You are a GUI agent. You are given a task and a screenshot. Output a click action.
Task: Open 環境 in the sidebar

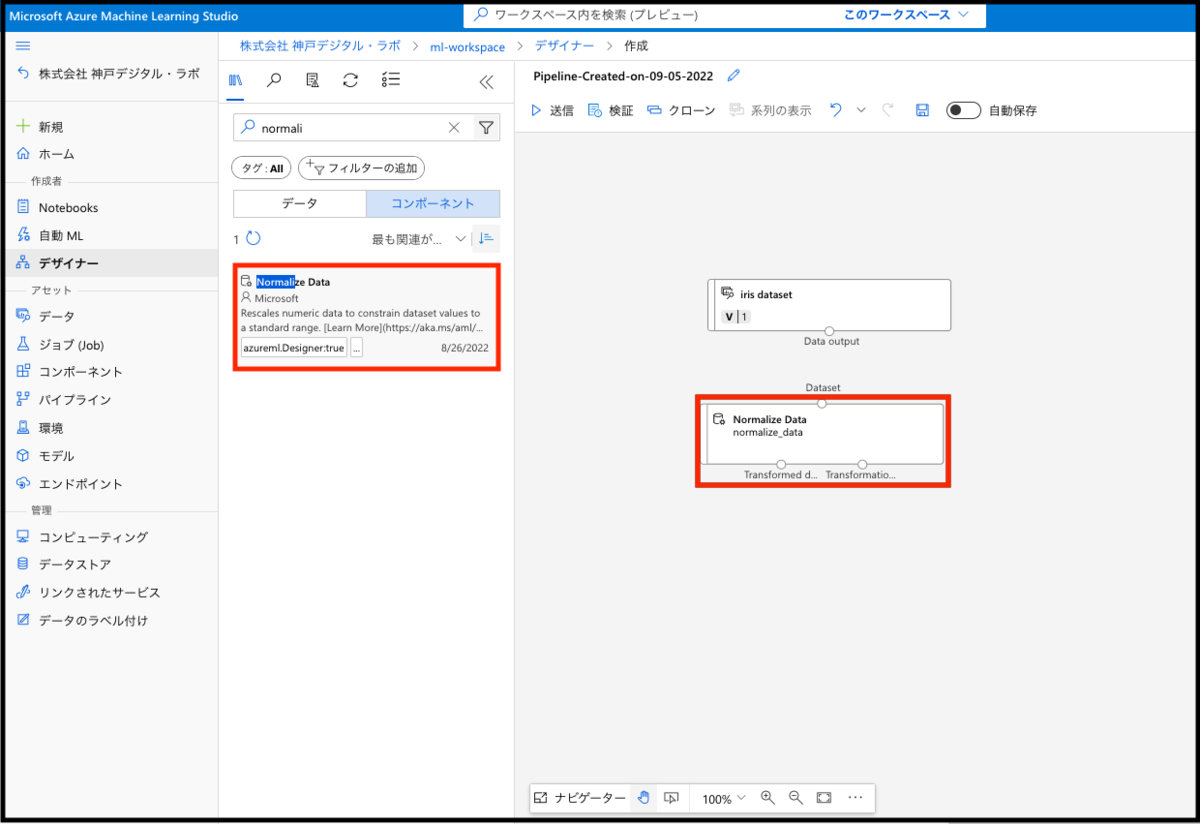click(40, 428)
